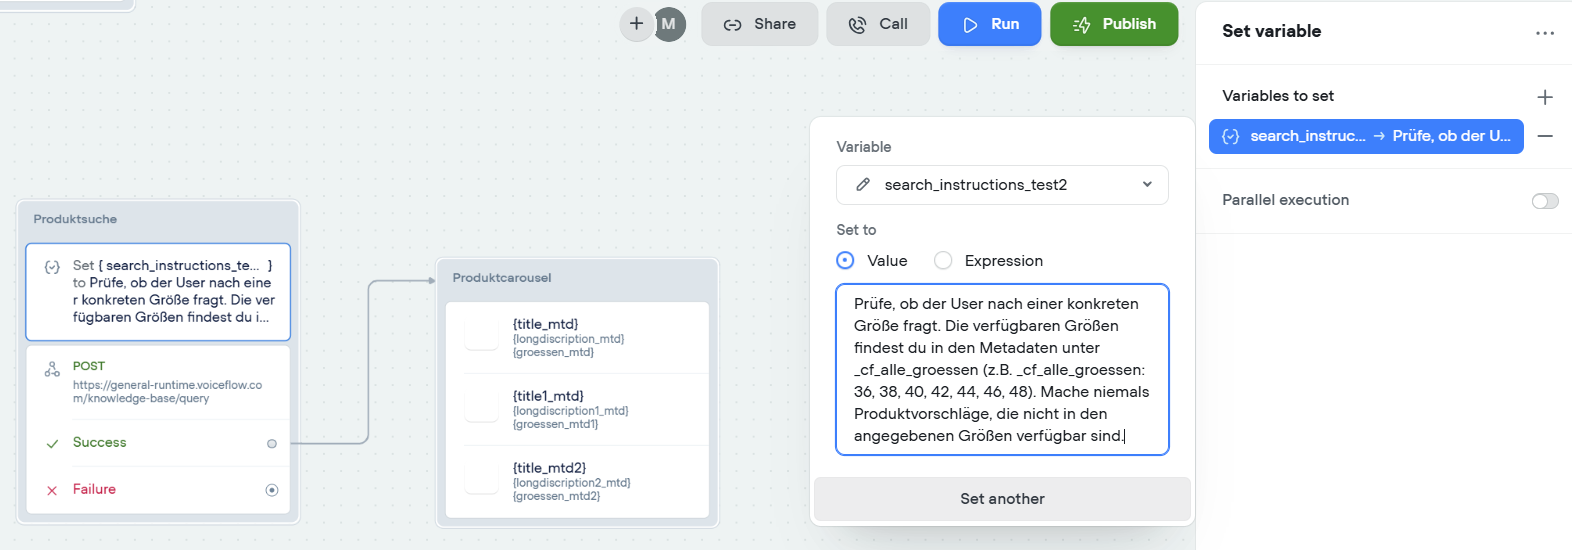
Task: Open the three-dot menu in Set variable panel
Action: pyautogui.click(x=1545, y=32)
